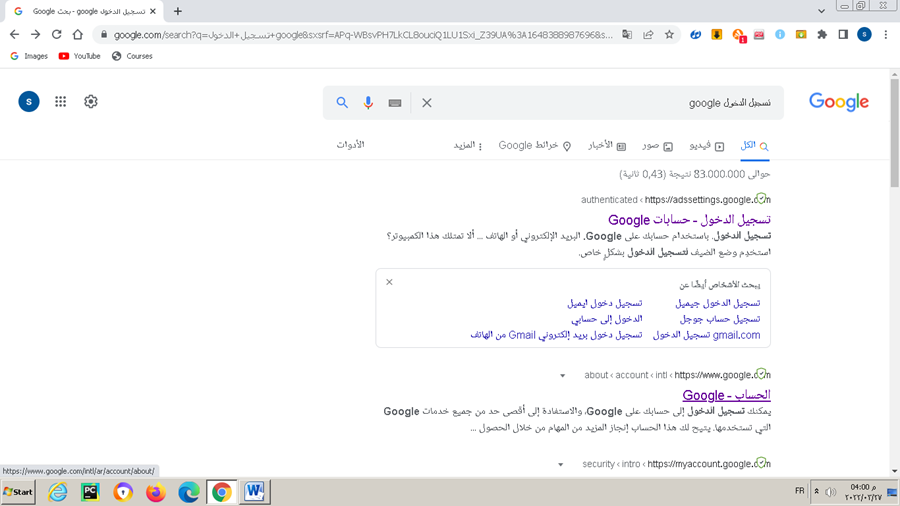
Task: Click the volume speaker tray icon
Action: (x=831, y=492)
